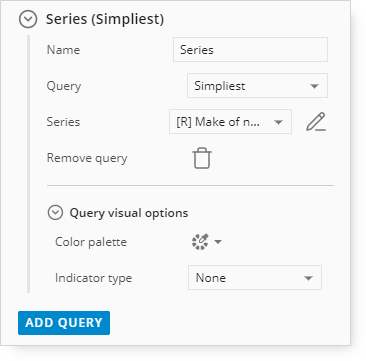Click the Series (Simpliest) section title
Image resolution: width=366 pixels, height=361 pixels.
pos(105,19)
